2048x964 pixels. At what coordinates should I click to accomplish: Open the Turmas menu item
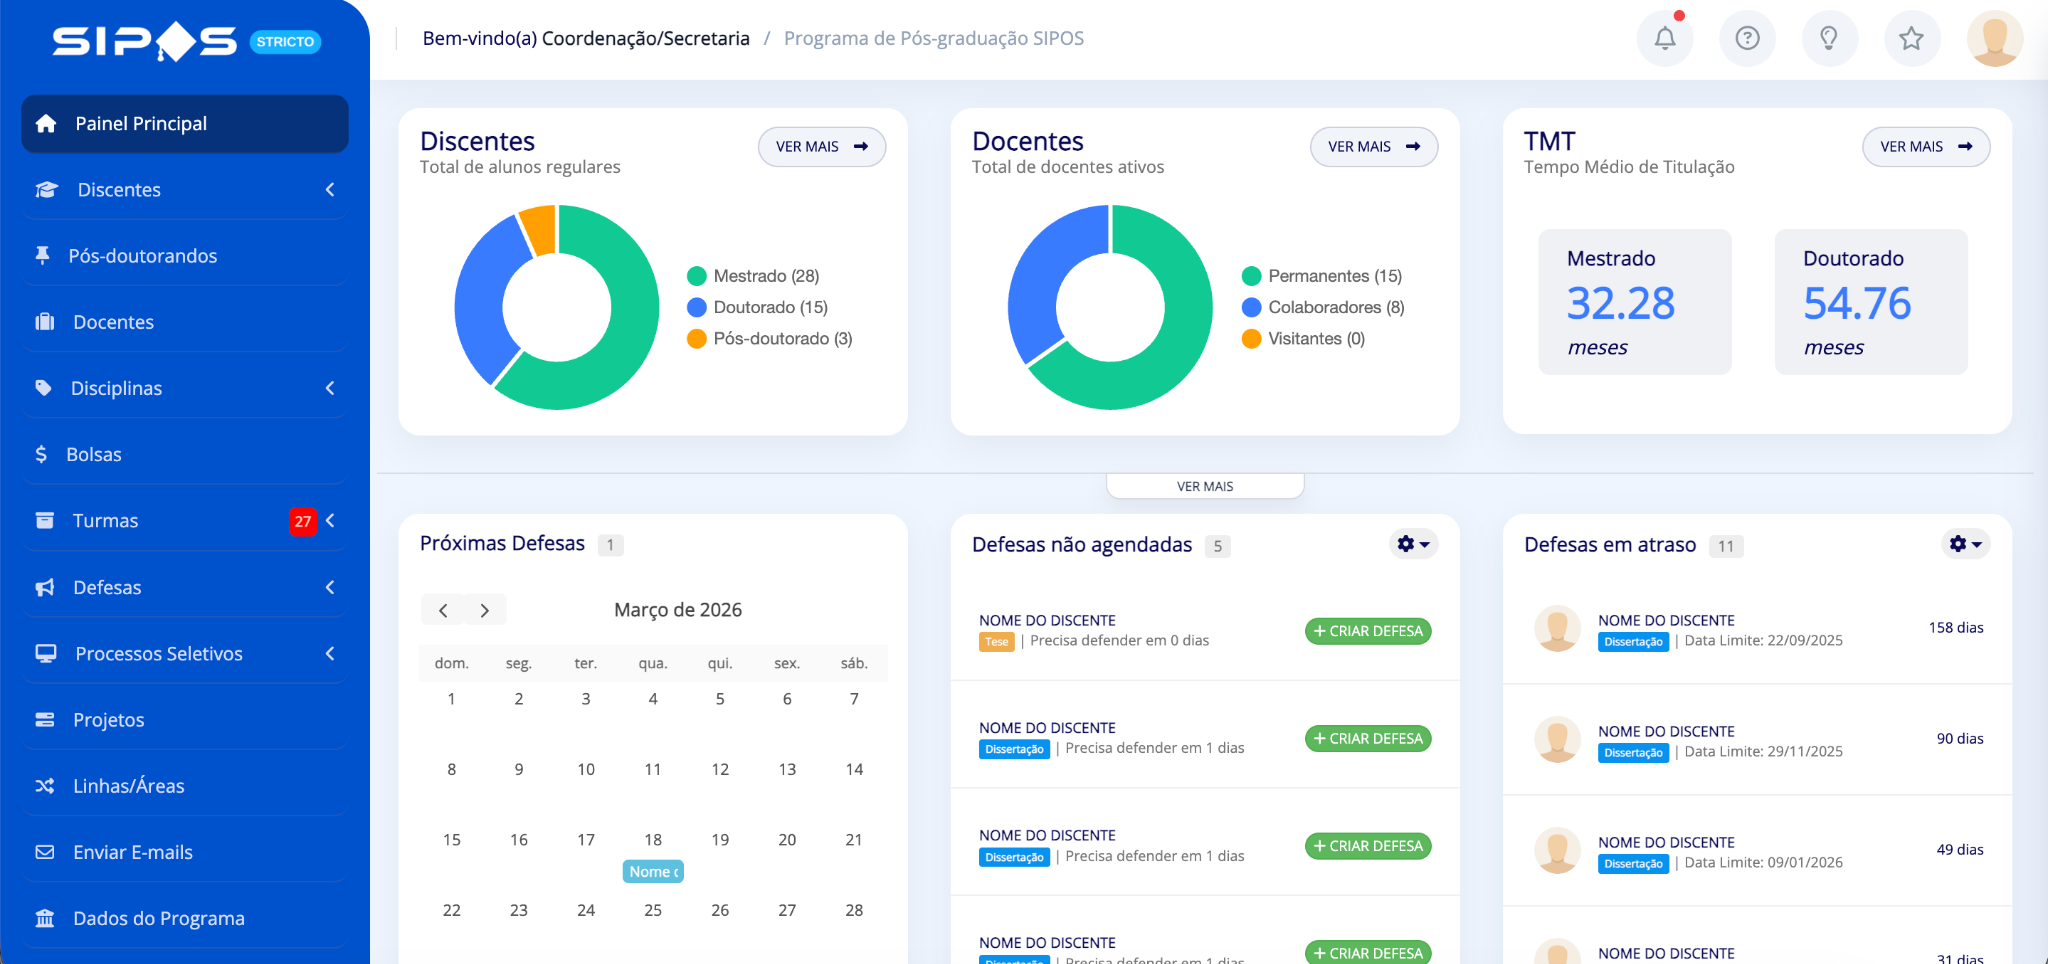185,520
